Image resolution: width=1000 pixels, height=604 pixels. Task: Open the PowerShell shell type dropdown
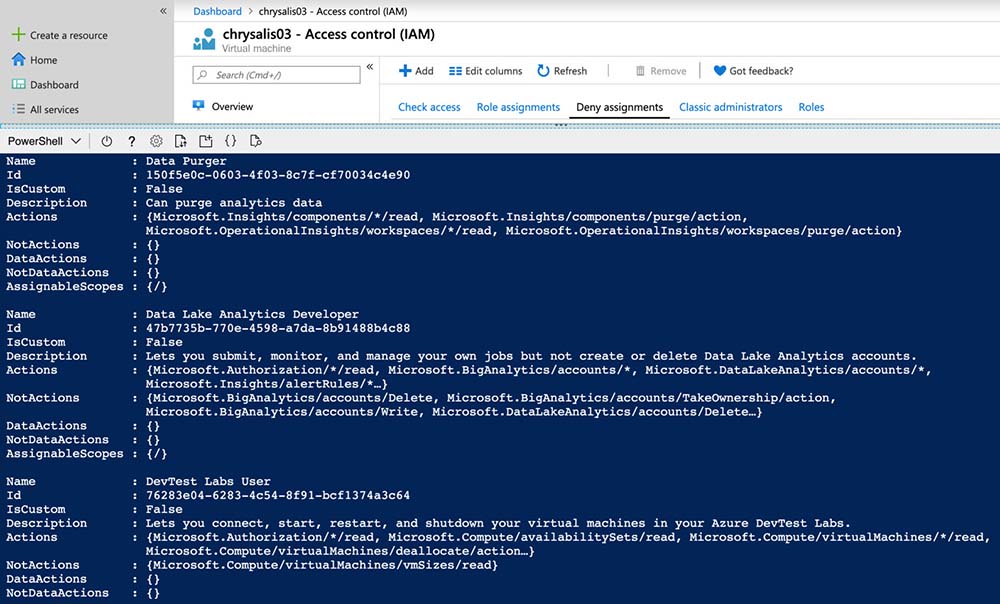pos(45,141)
